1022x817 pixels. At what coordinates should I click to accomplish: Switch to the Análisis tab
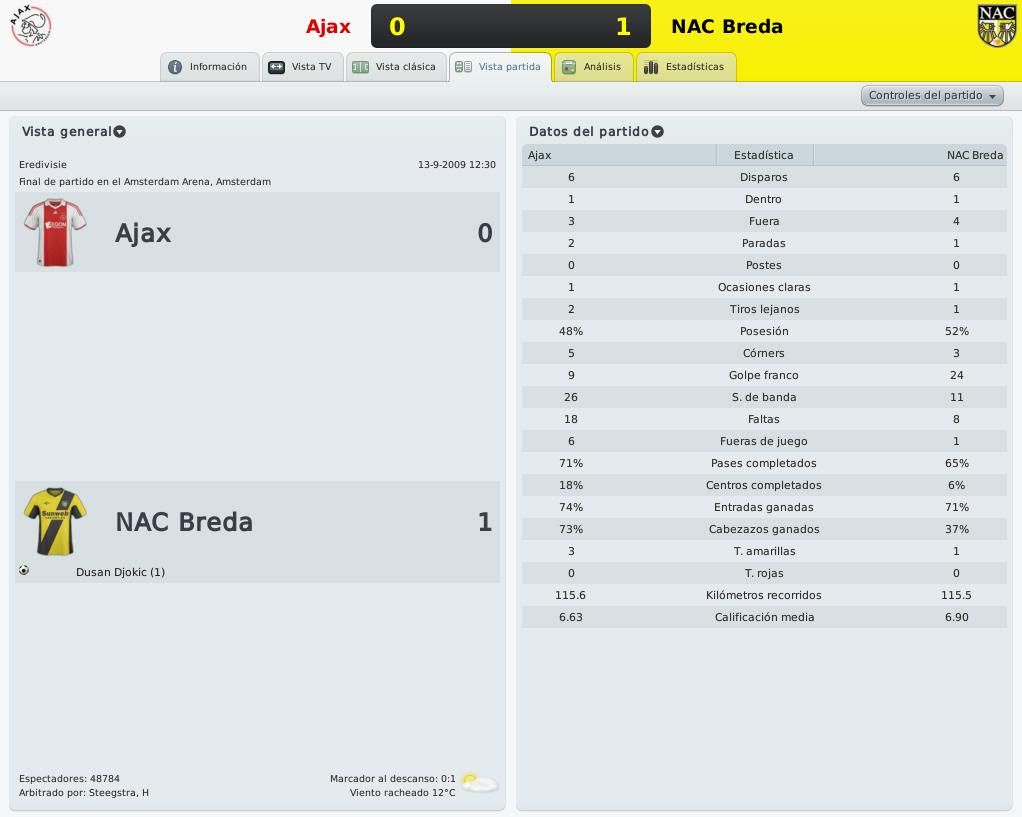[x=592, y=67]
